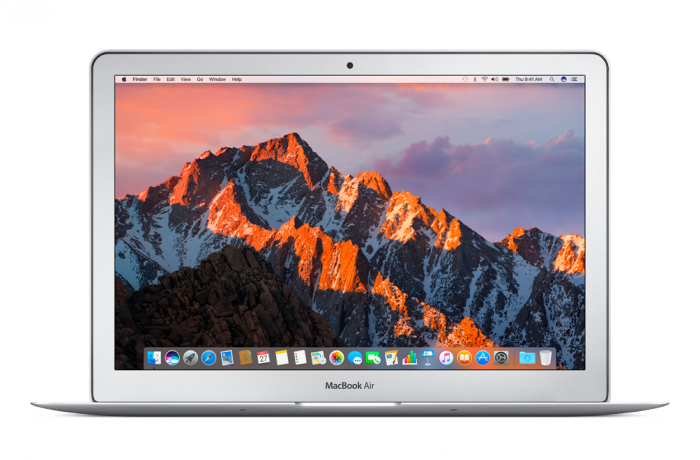The height and width of the screenshot is (460, 700).
Task: Launch Photos colorful flower icon
Action: pos(337,358)
